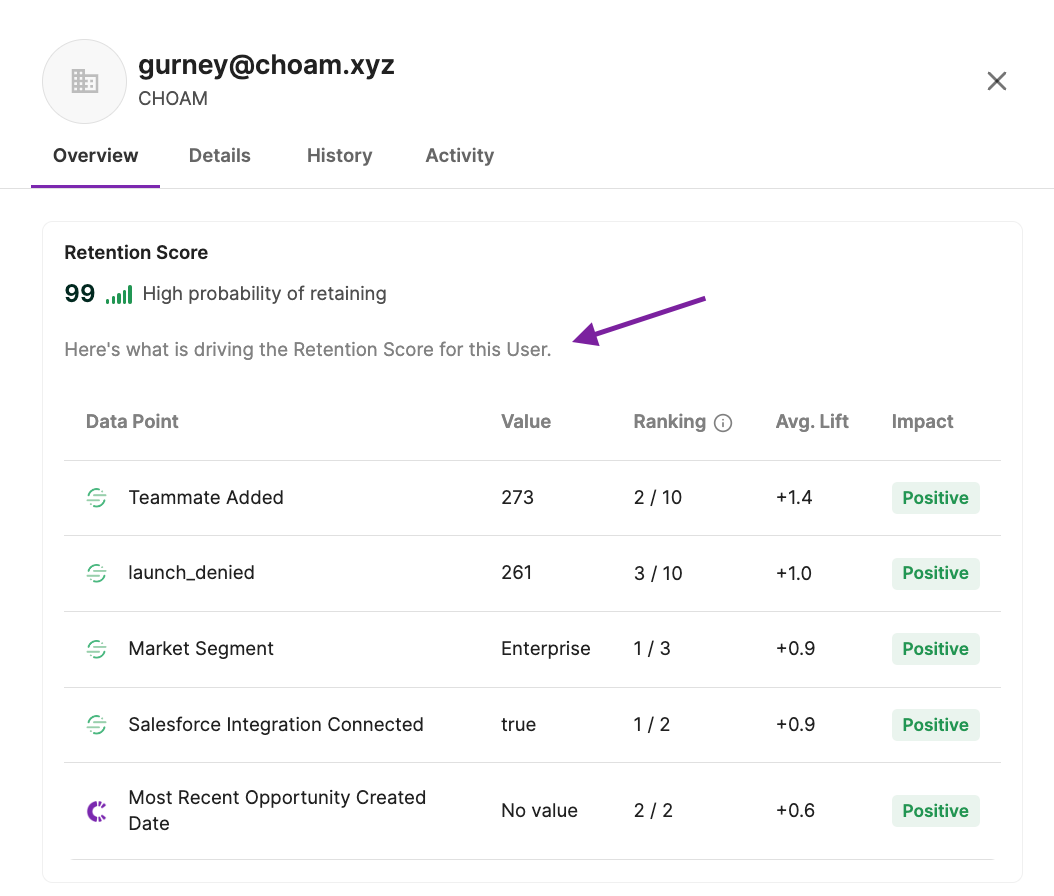The height and width of the screenshot is (896, 1054).
Task: Click the Impact column header
Action: pos(922,422)
